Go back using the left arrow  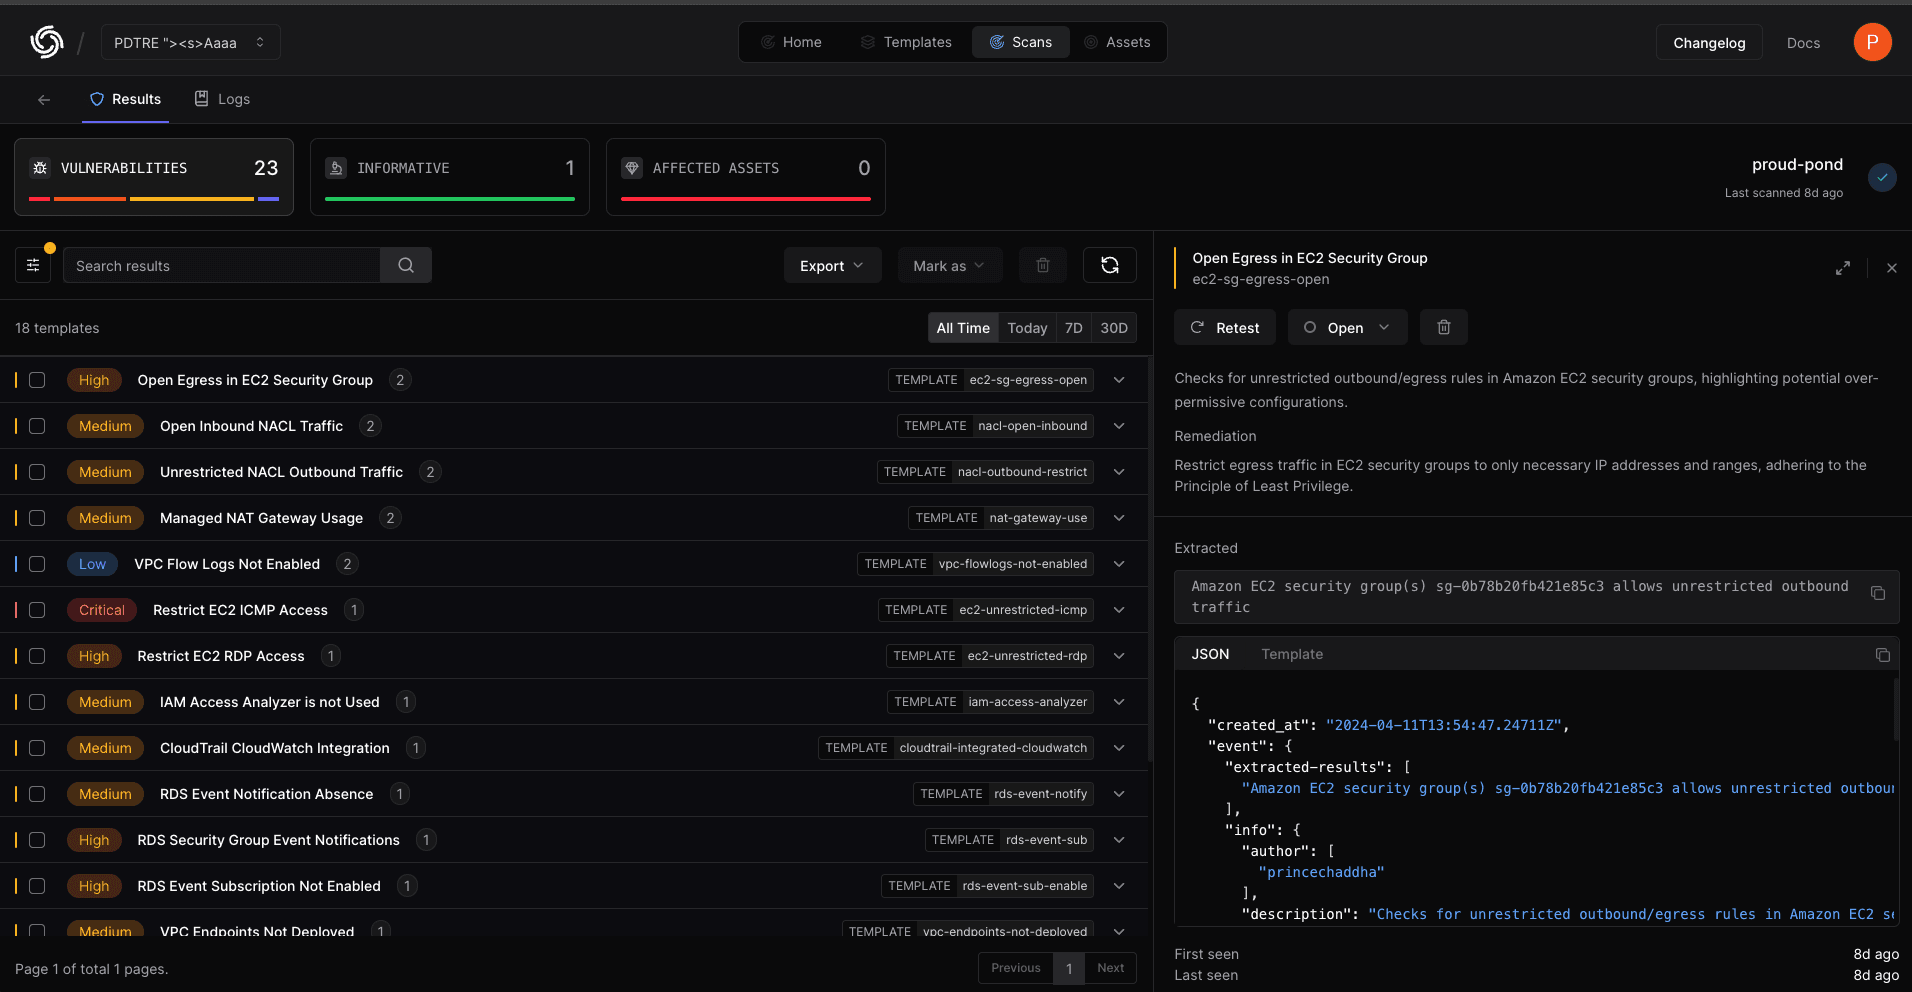(x=44, y=100)
